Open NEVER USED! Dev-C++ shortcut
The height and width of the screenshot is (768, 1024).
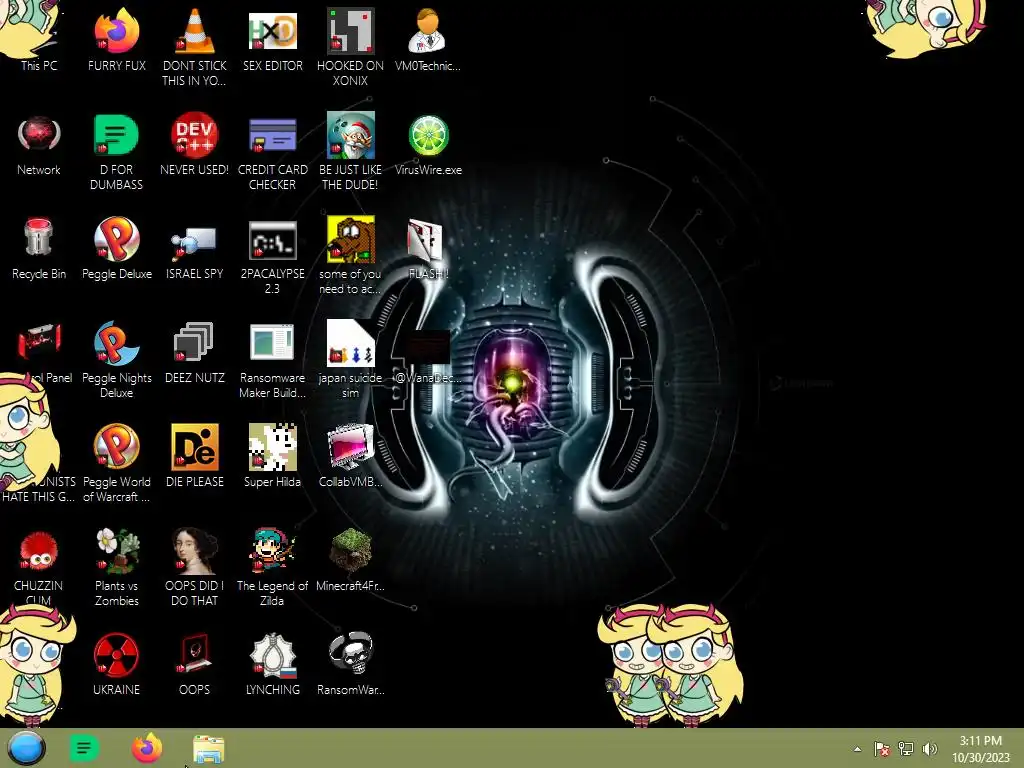(x=195, y=145)
